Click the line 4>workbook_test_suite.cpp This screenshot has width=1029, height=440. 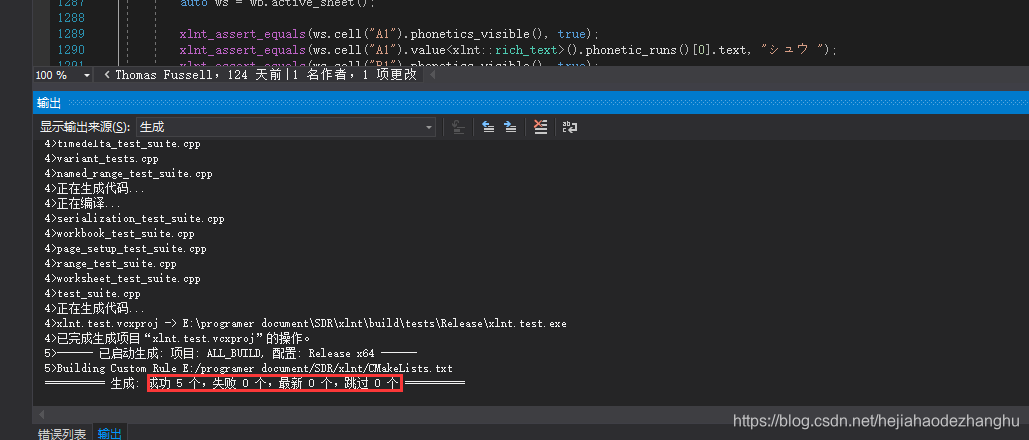tap(119, 234)
